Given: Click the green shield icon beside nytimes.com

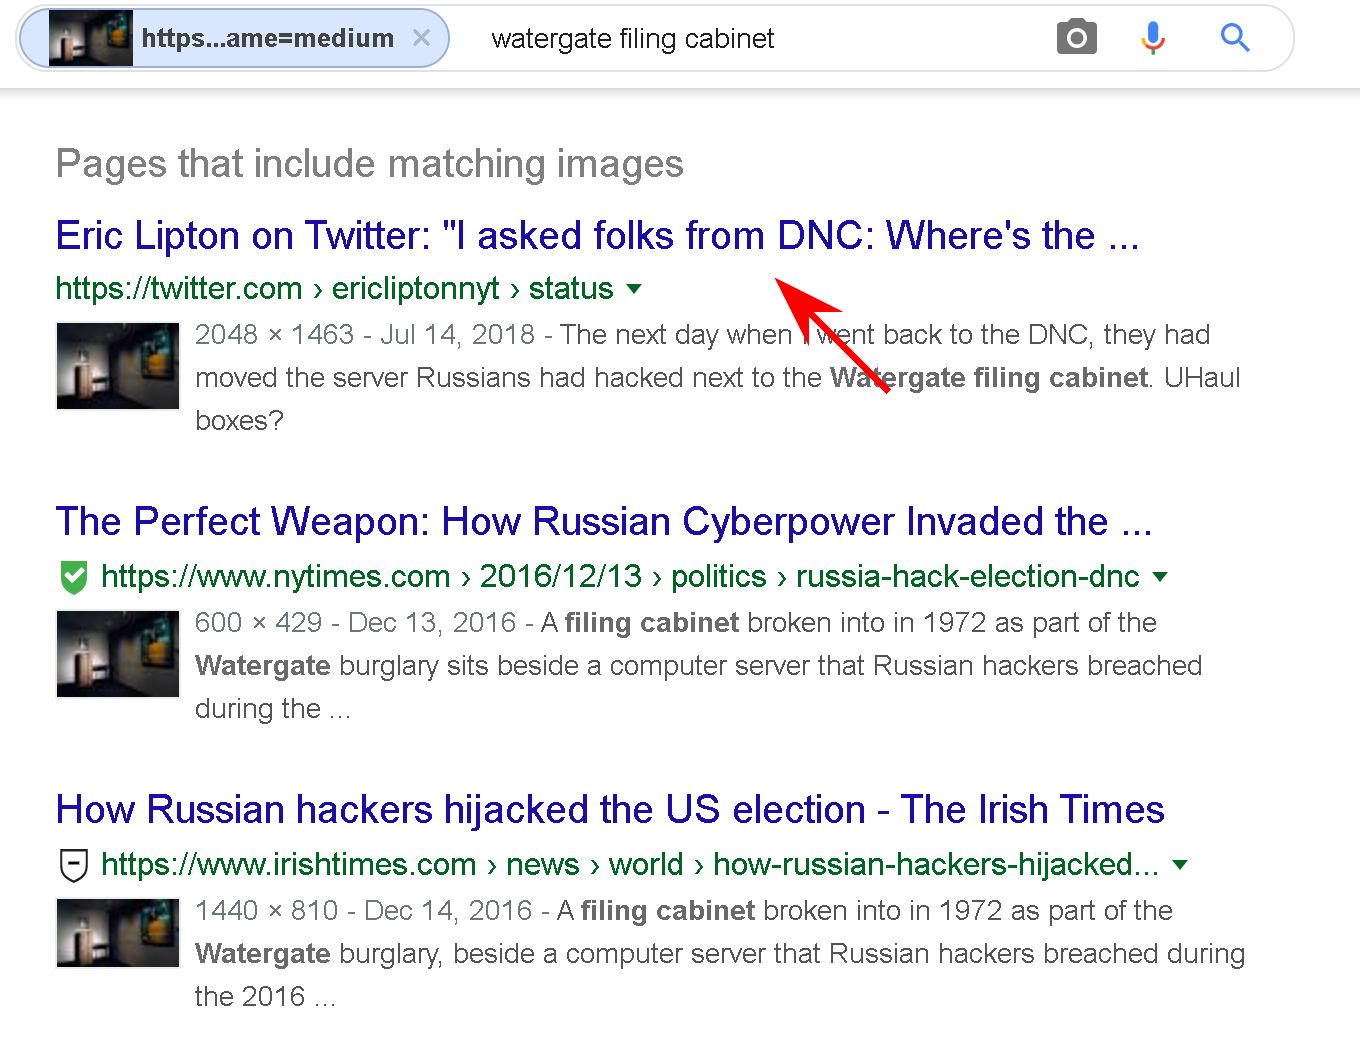Looking at the screenshot, I should pyautogui.click(x=74, y=577).
